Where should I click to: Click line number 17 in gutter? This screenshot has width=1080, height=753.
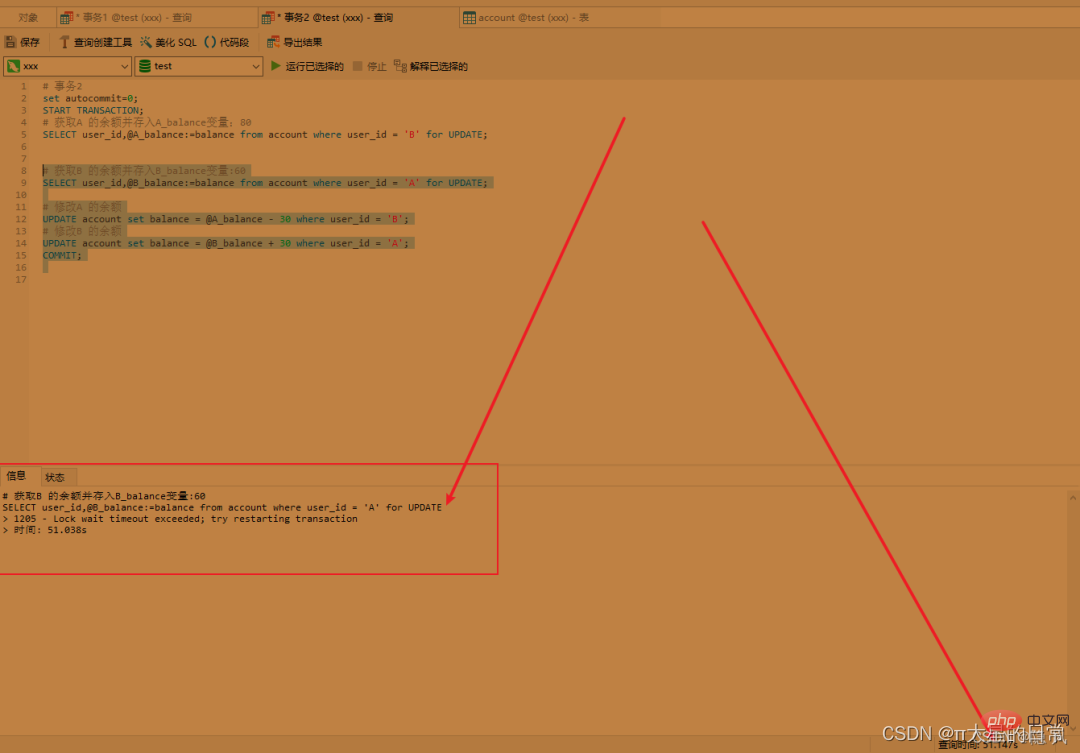click(x=21, y=280)
